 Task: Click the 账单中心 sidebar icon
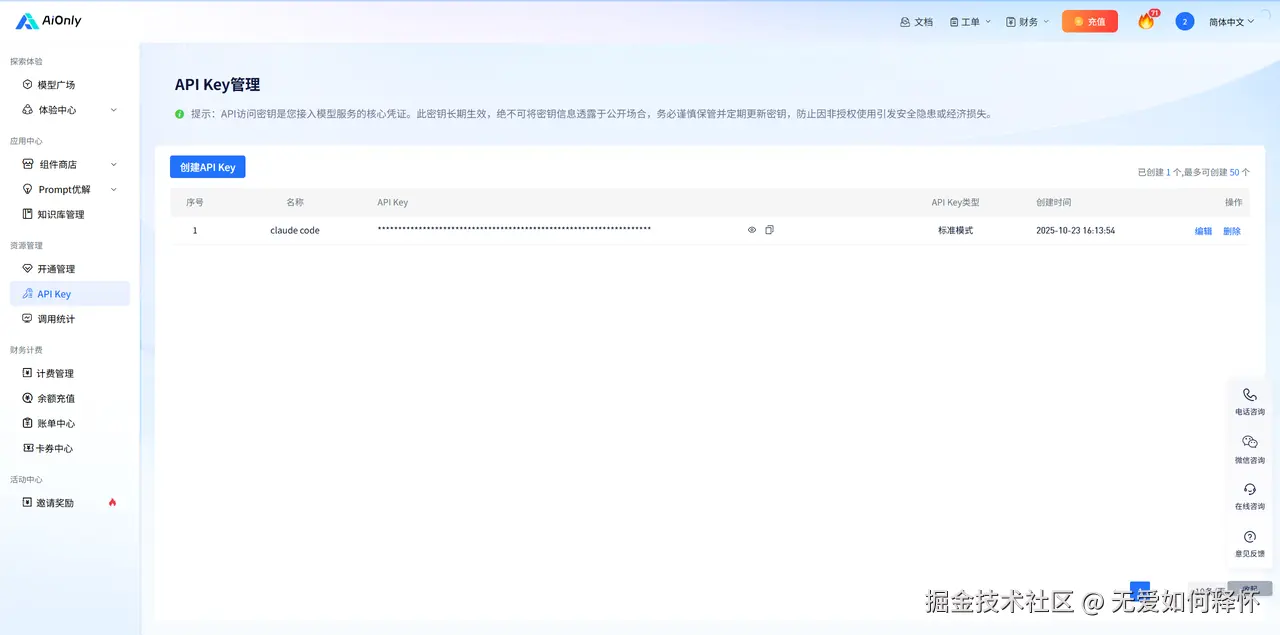pyautogui.click(x=28, y=423)
